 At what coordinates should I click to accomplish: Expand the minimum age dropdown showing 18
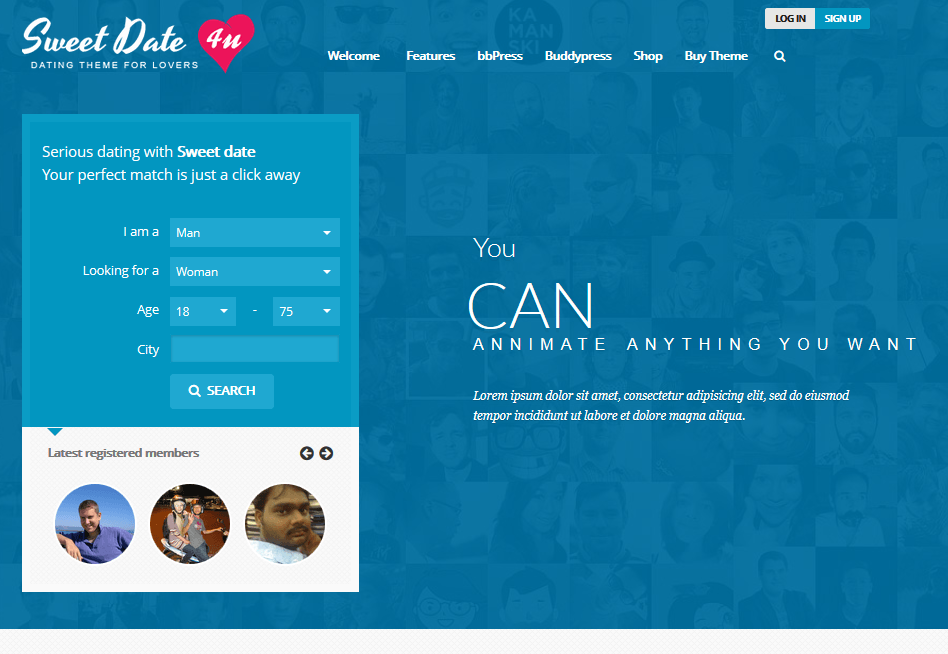[x=203, y=311]
